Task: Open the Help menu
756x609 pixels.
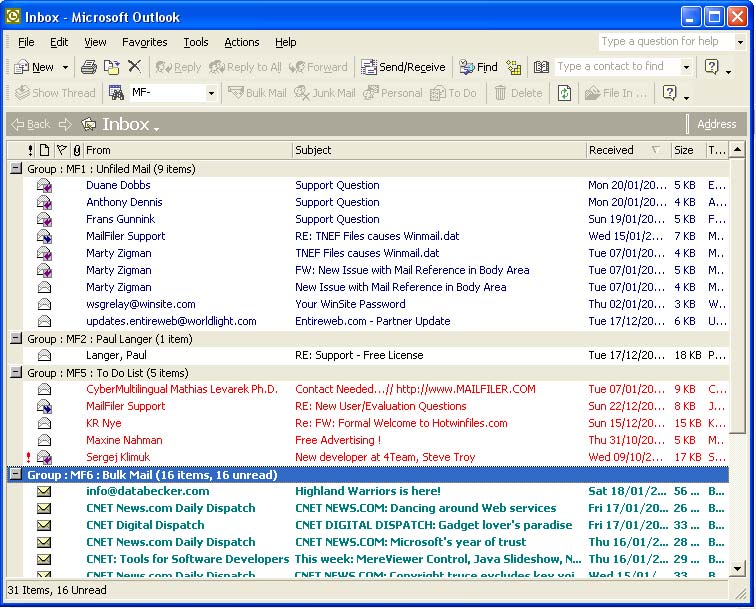Action: point(285,42)
